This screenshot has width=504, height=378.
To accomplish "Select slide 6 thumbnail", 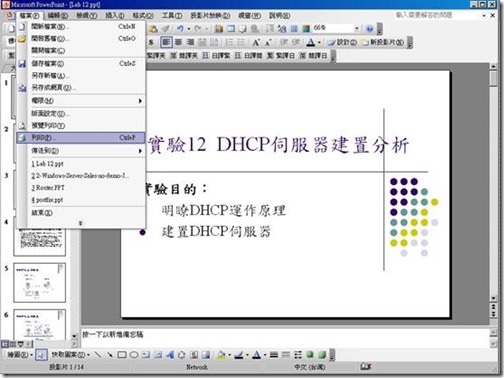I will click(x=40, y=325).
